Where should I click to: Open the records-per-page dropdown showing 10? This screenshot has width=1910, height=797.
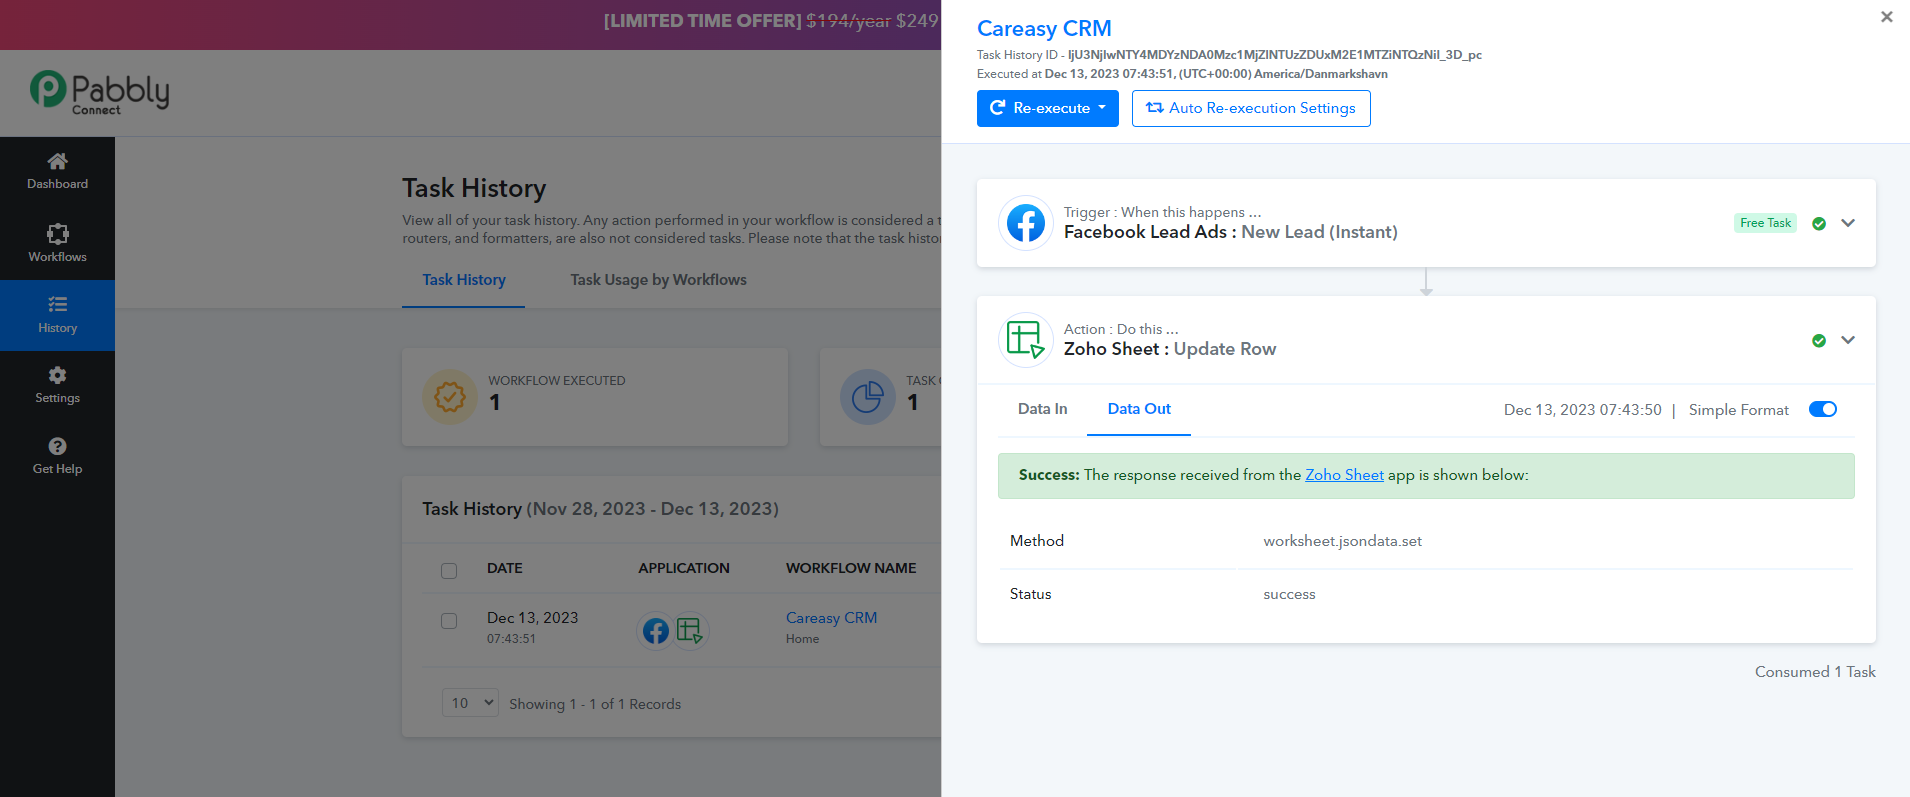coord(470,703)
